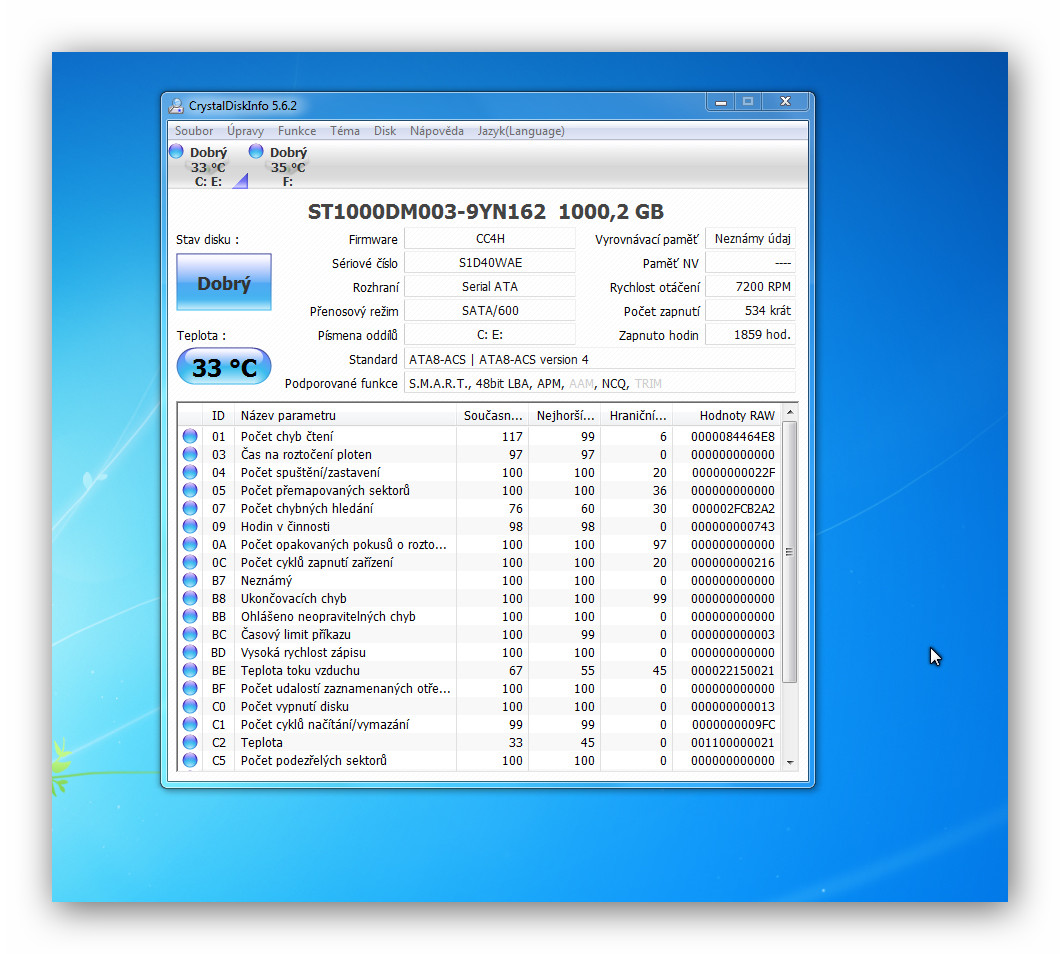This screenshot has width=1060, height=954.
Task: Click the status orb for row 03 Čas na roztočení ploten
Action: tap(190, 454)
